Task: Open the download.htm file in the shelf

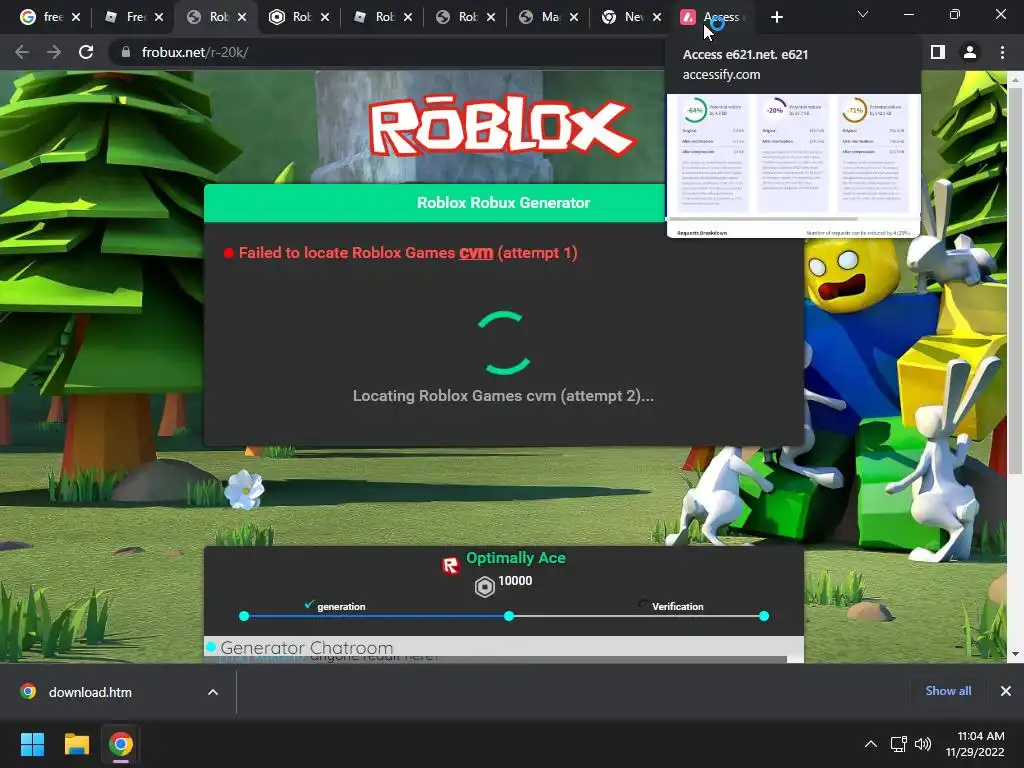Action: (x=90, y=692)
